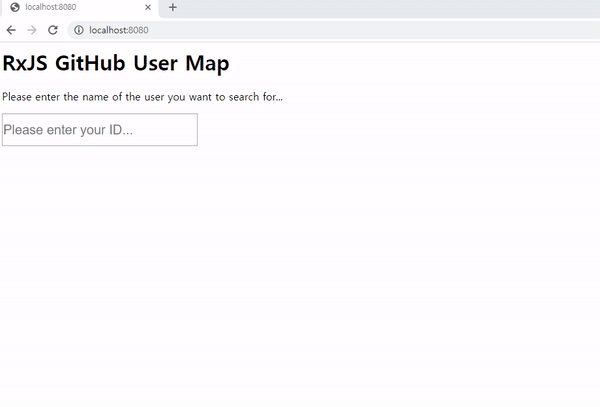Screen dimensions: 600x407
Task: Select the localhost:8080 tab
Action: [80, 7]
